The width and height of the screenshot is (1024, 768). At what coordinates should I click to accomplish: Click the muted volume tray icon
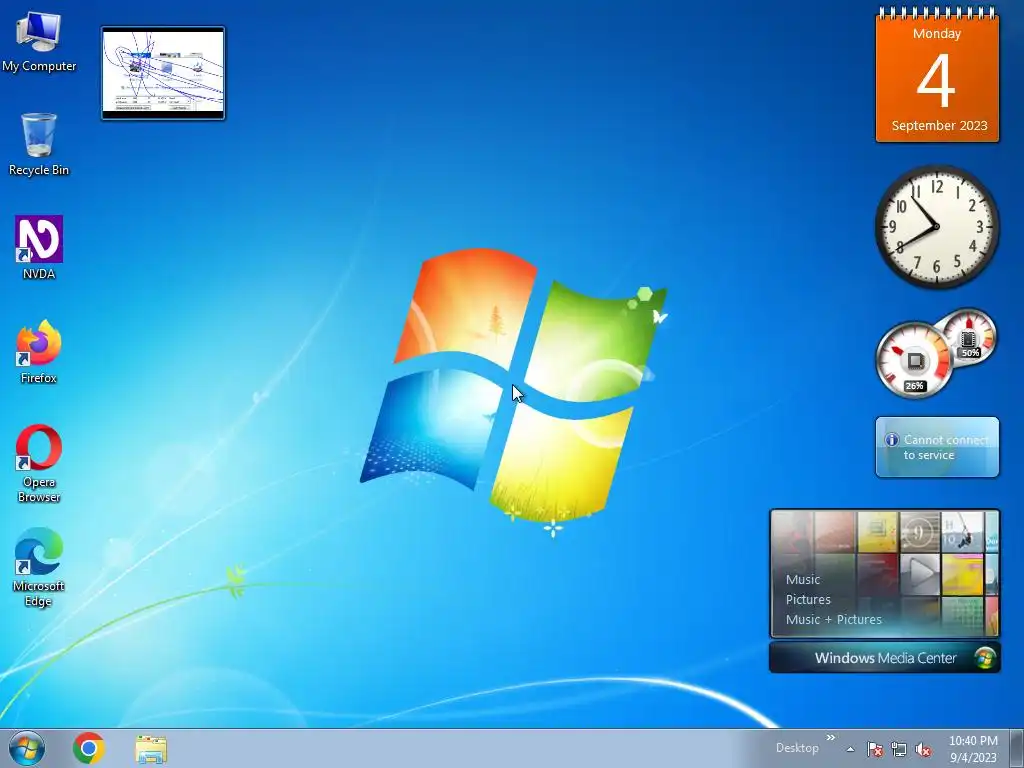(923, 749)
